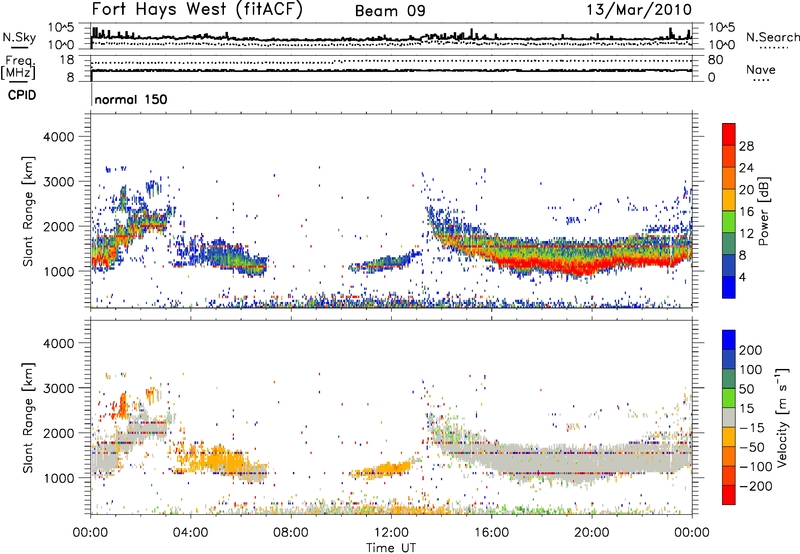Click the '04:00' time axis tick label
800x554 pixels.
[x=191, y=533]
